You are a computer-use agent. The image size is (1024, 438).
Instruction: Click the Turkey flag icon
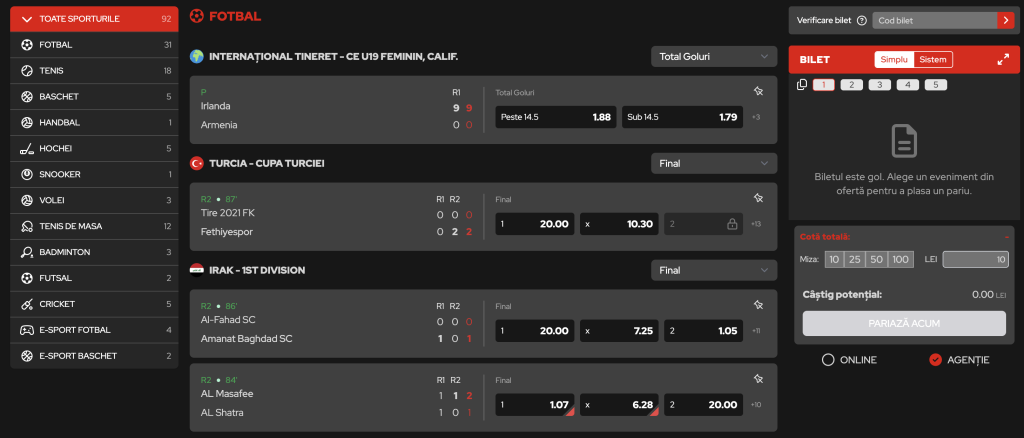point(197,163)
